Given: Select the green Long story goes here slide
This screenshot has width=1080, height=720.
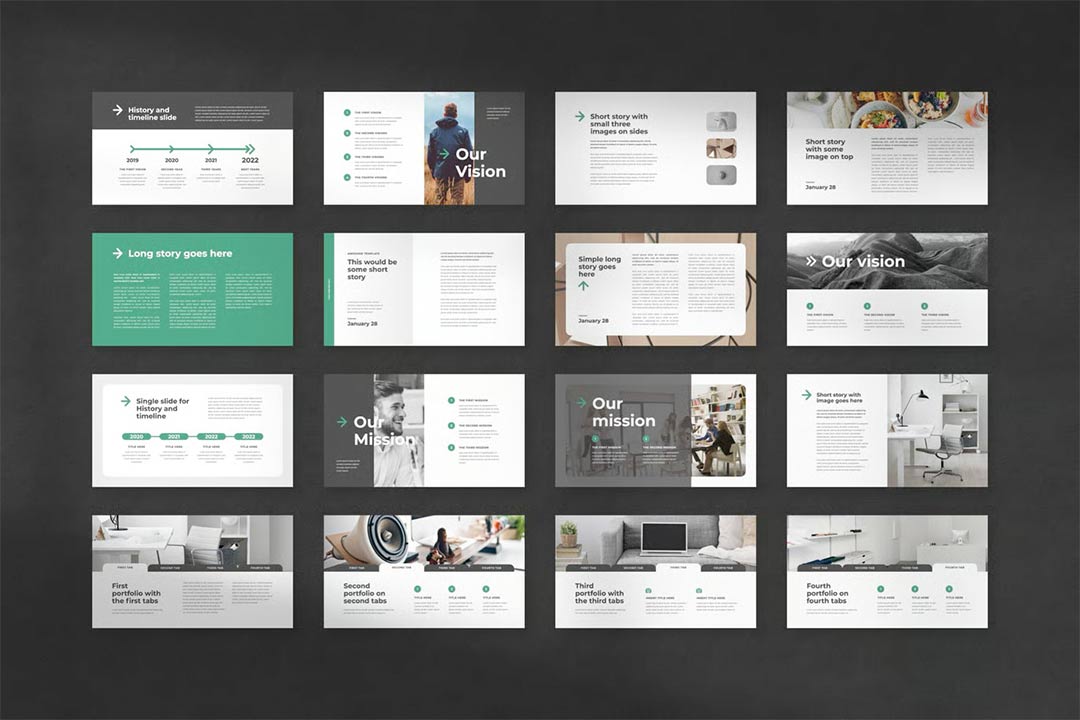Looking at the screenshot, I should coord(192,289).
